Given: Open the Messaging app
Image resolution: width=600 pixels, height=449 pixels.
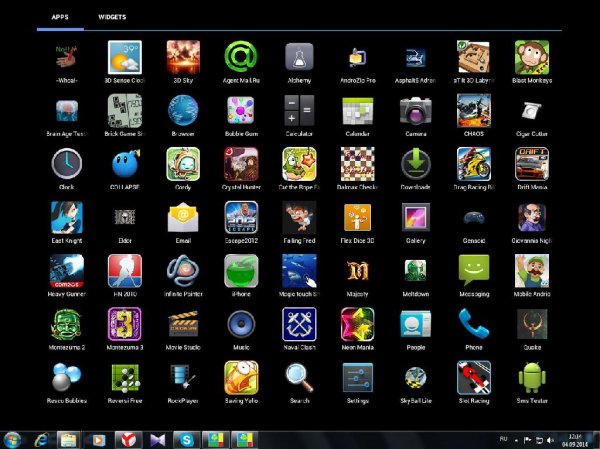Looking at the screenshot, I should (474, 271).
